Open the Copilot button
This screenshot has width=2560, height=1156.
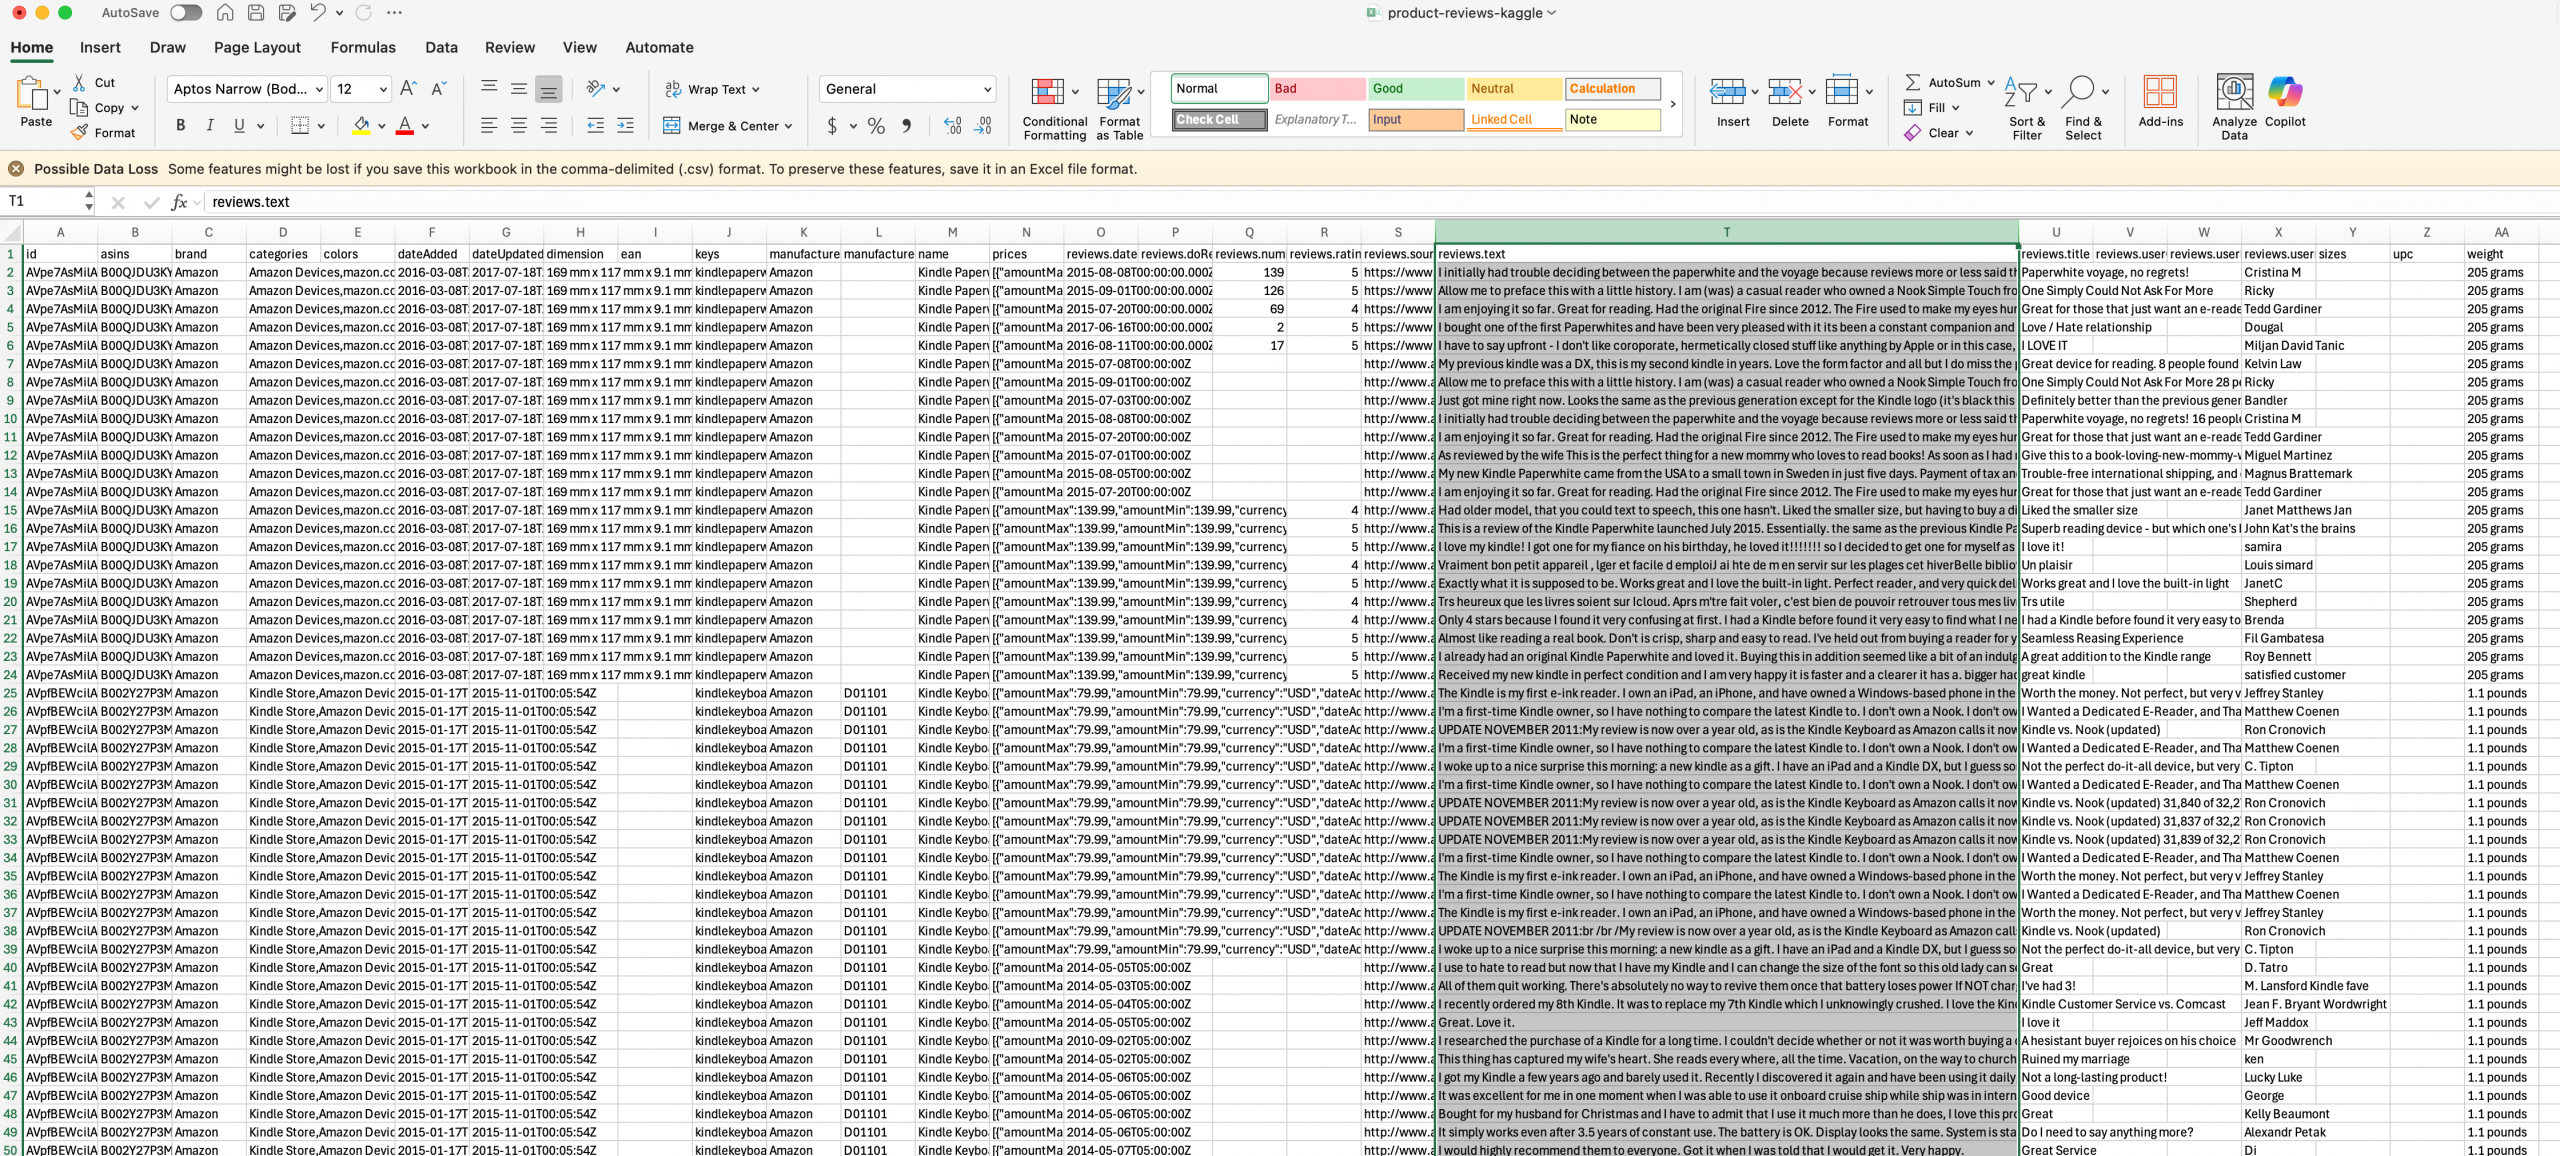coord(2284,92)
